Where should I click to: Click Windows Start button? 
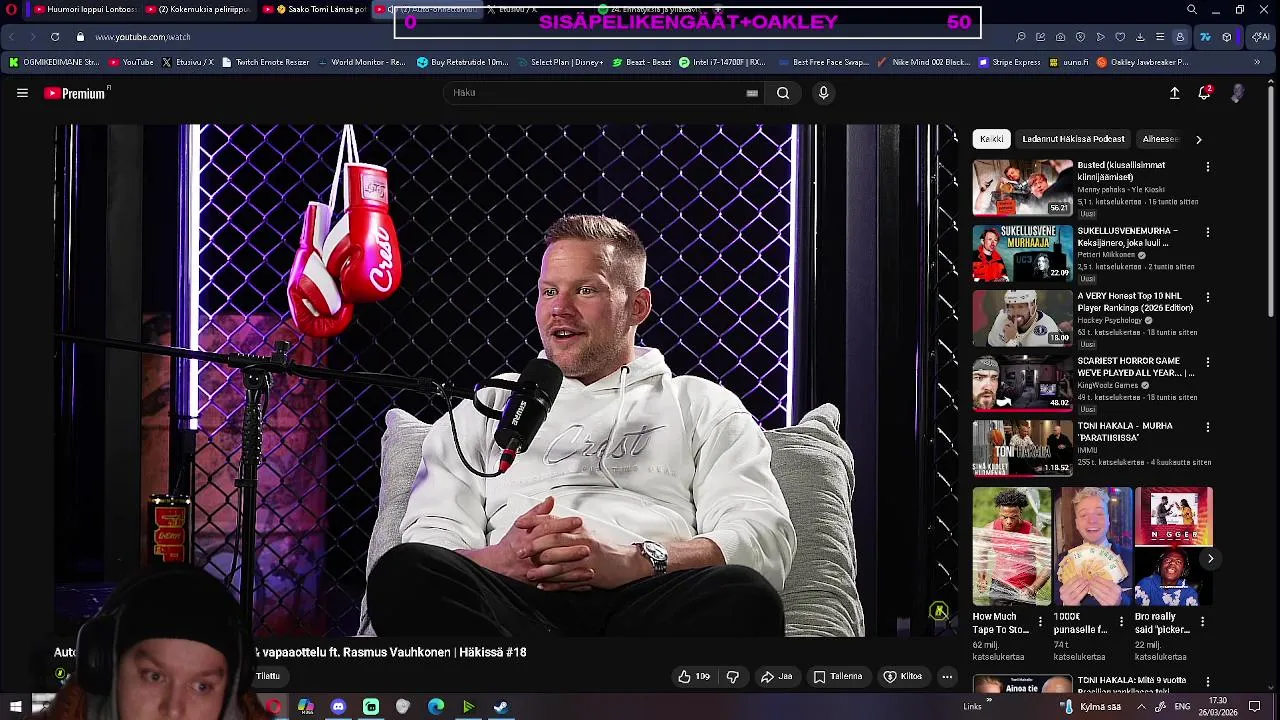(15, 707)
